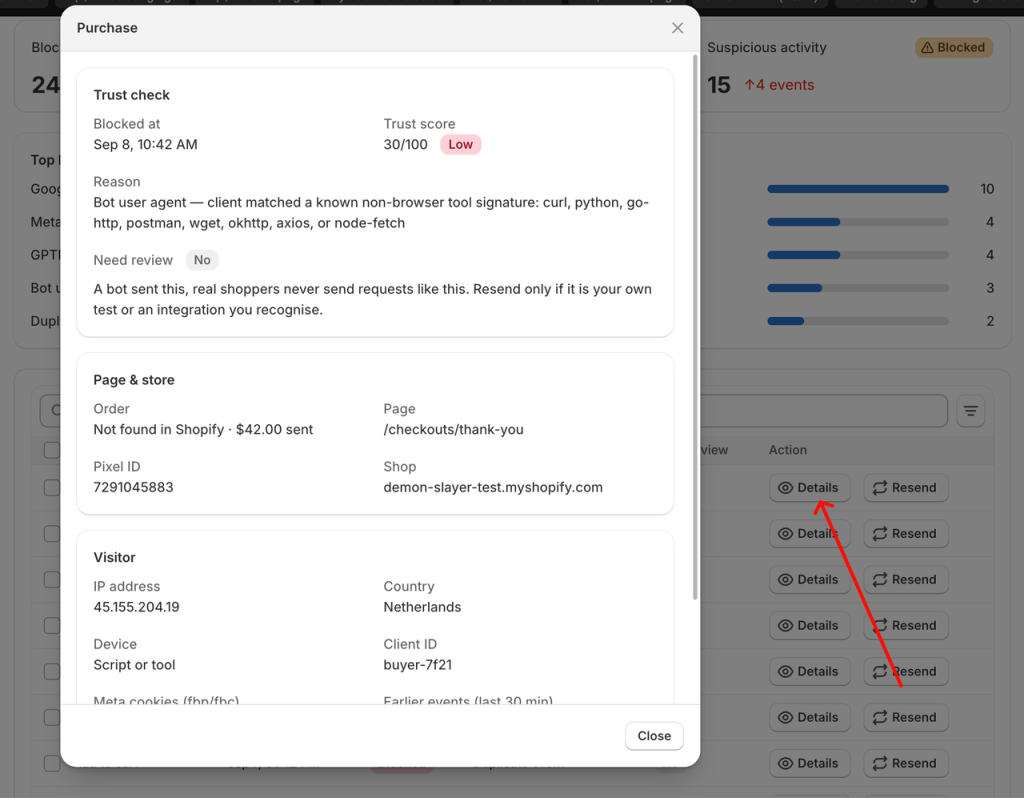Screen dimensions: 1024x798
Task: Open the filter options icon beside the search field
Action: click(970, 411)
